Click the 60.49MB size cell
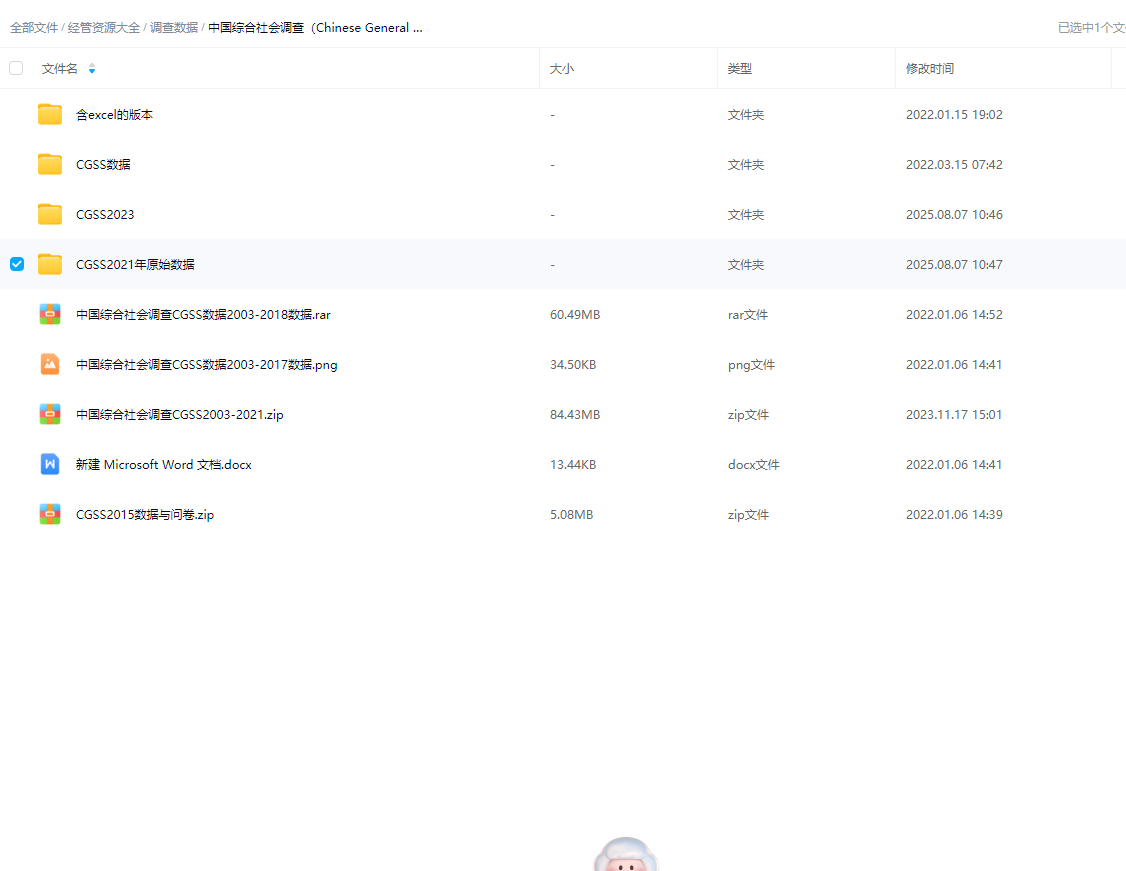This screenshot has width=1126, height=871. coord(575,315)
